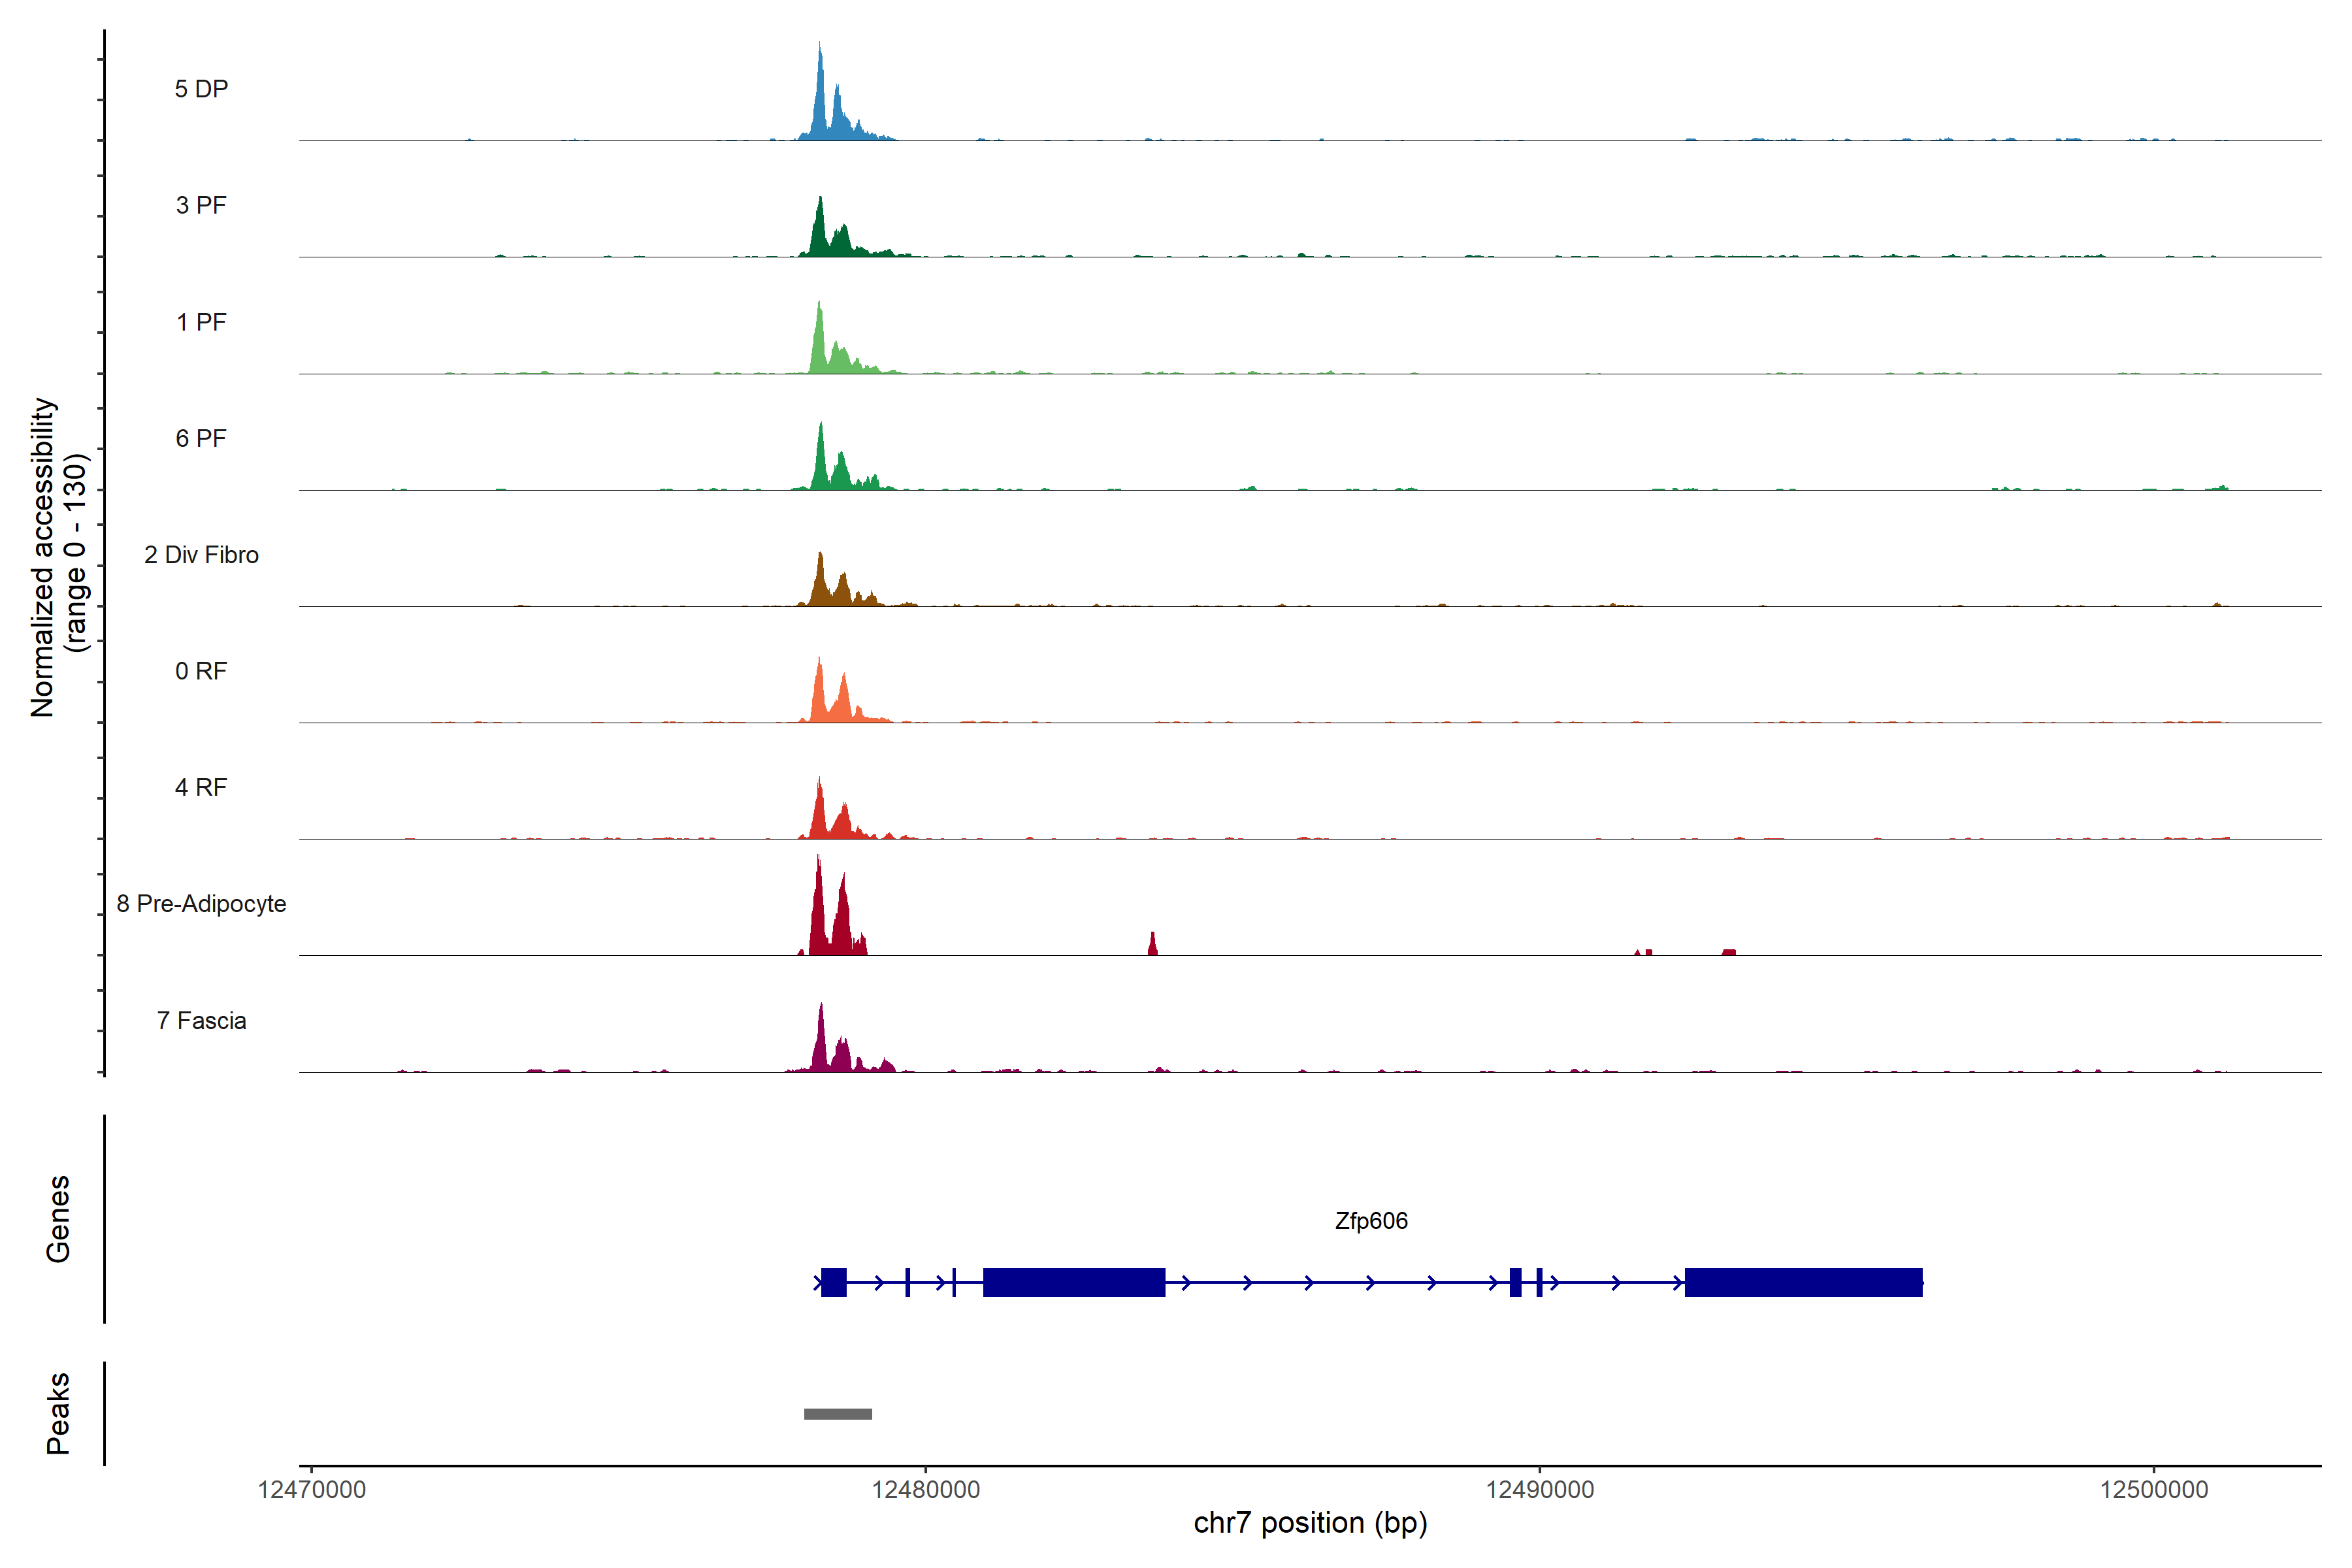Viewport: 2352px width, 1568px height.
Task: Click the last large Zfp606 exon
Action: pyautogui.click(x=1803, y=1282)
